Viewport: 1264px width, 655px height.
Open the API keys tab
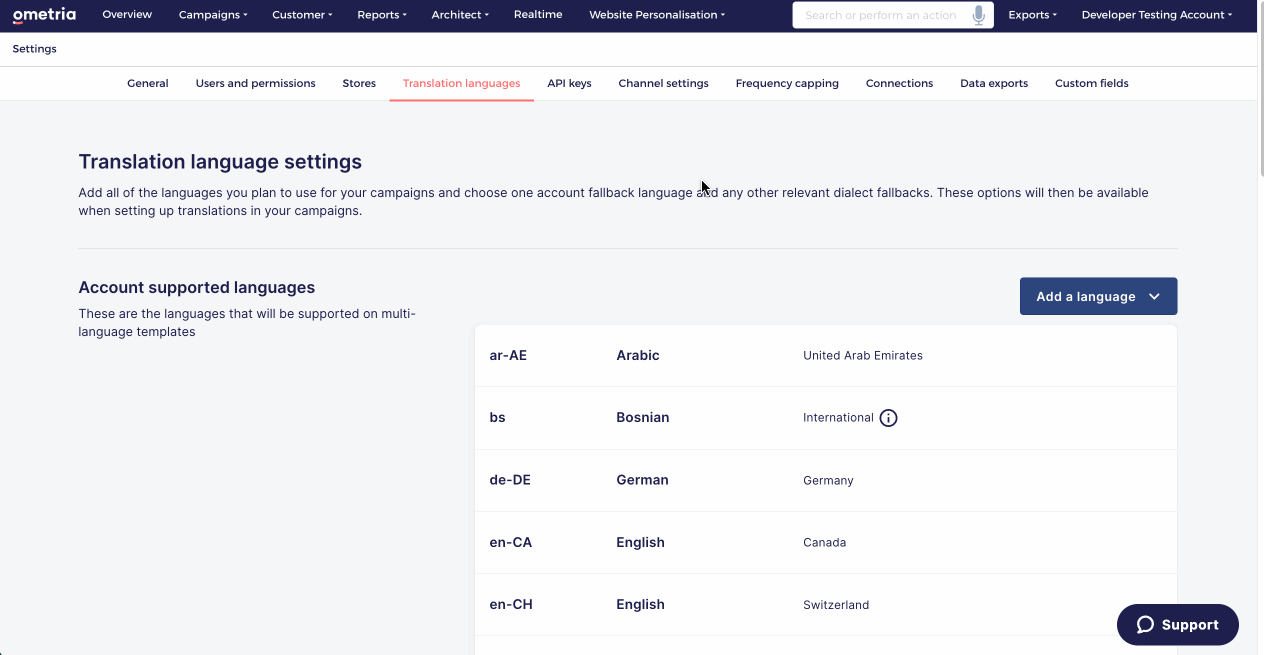pyautogui.click(x=569, y=84)
